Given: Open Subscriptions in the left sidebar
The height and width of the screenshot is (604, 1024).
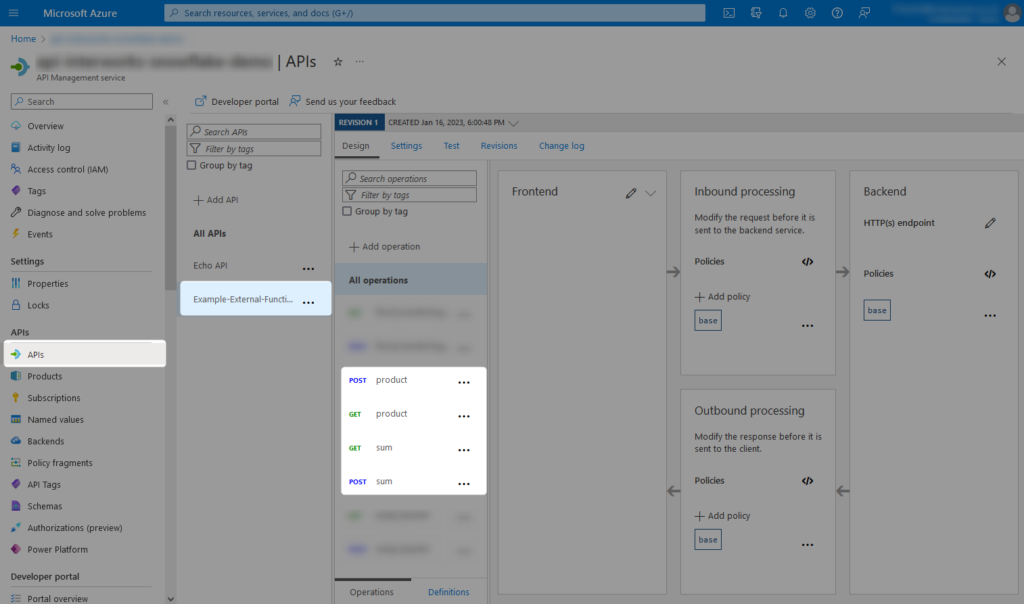Looking at the screenshot, I should coord(54,398).
